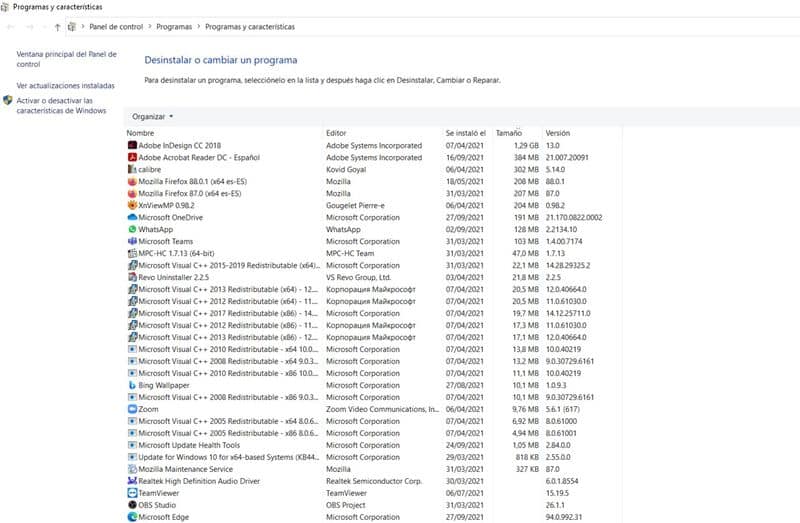800x523 pixels.
Task: Click the Mozilla Firefox 87.0 icon
Action: tap(132, 193)
